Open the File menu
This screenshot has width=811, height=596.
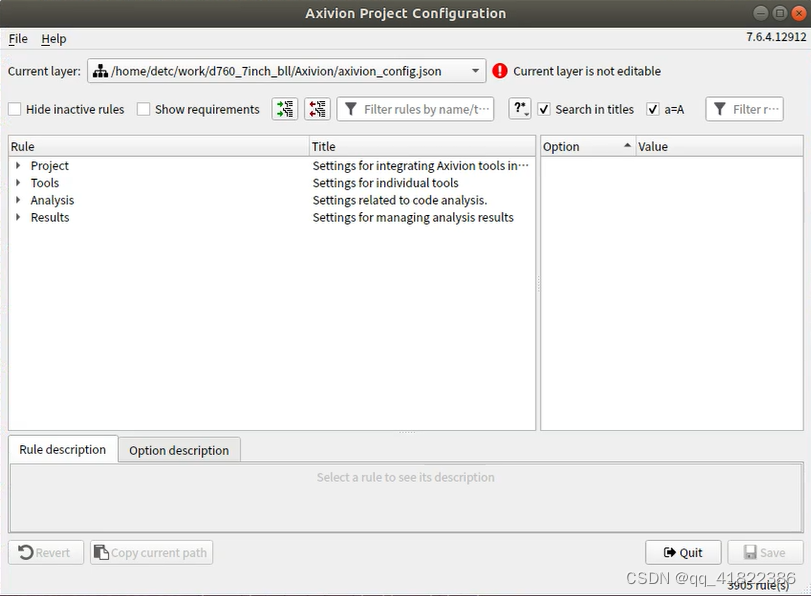pos(18,39)
